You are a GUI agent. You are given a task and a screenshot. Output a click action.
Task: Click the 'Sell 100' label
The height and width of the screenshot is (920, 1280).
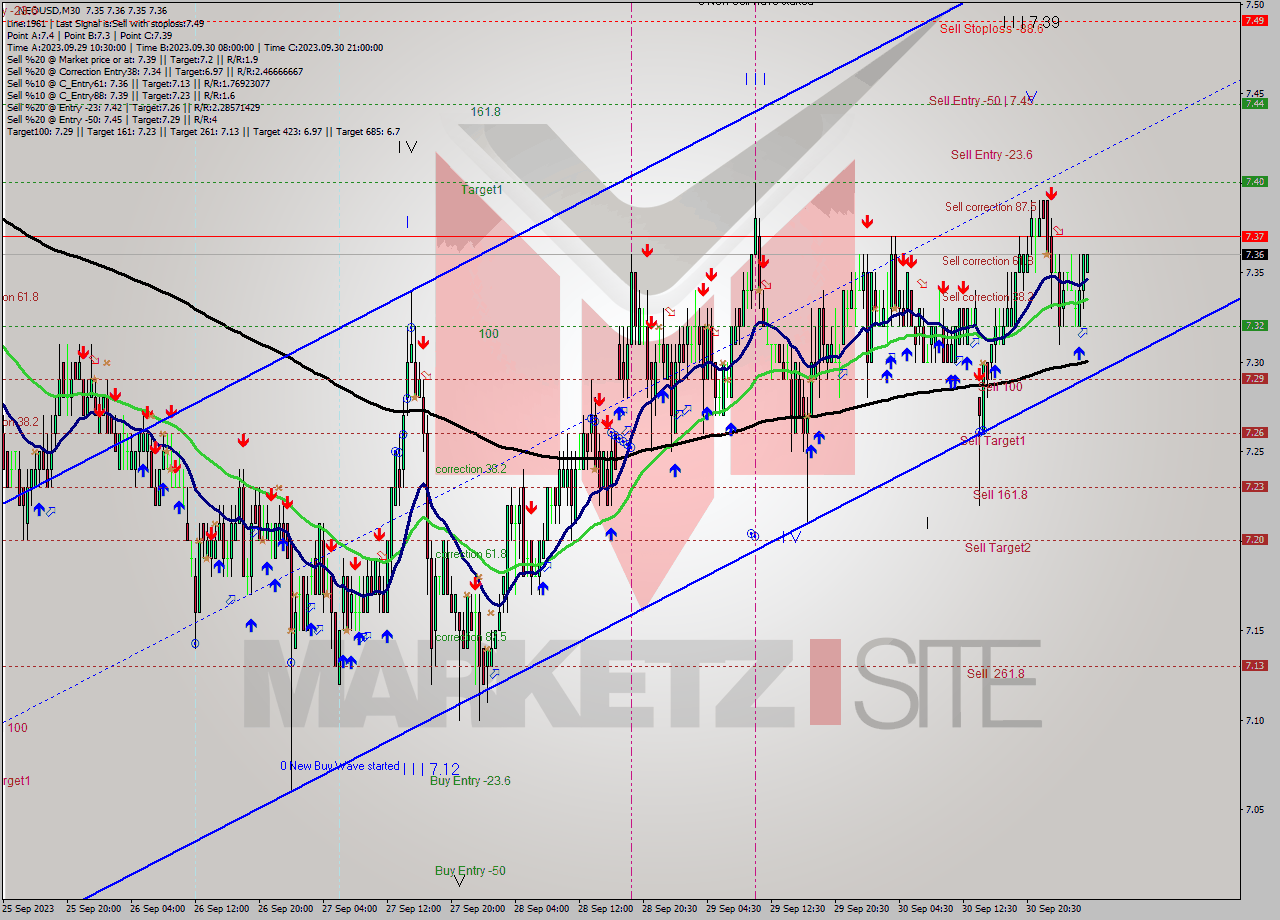1000,387
